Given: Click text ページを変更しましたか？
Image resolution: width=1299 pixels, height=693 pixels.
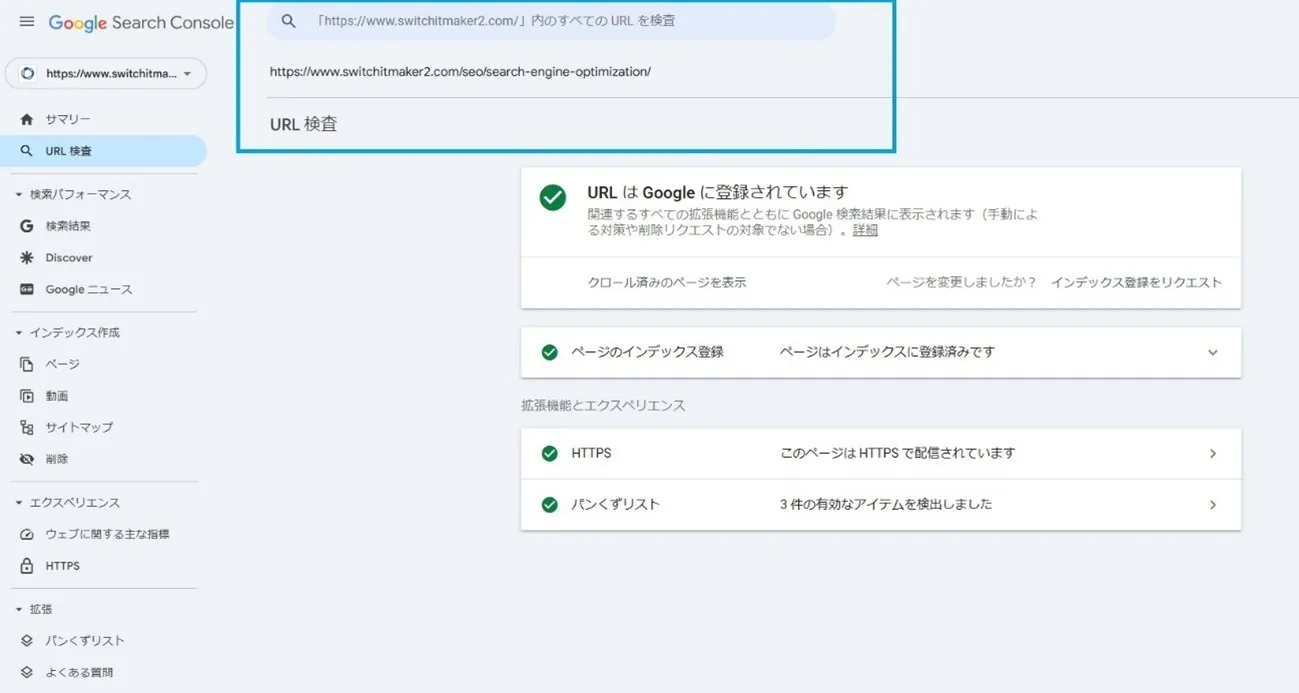Looking at the screenshot, I should pyautogui.click(x=961, y=282).
